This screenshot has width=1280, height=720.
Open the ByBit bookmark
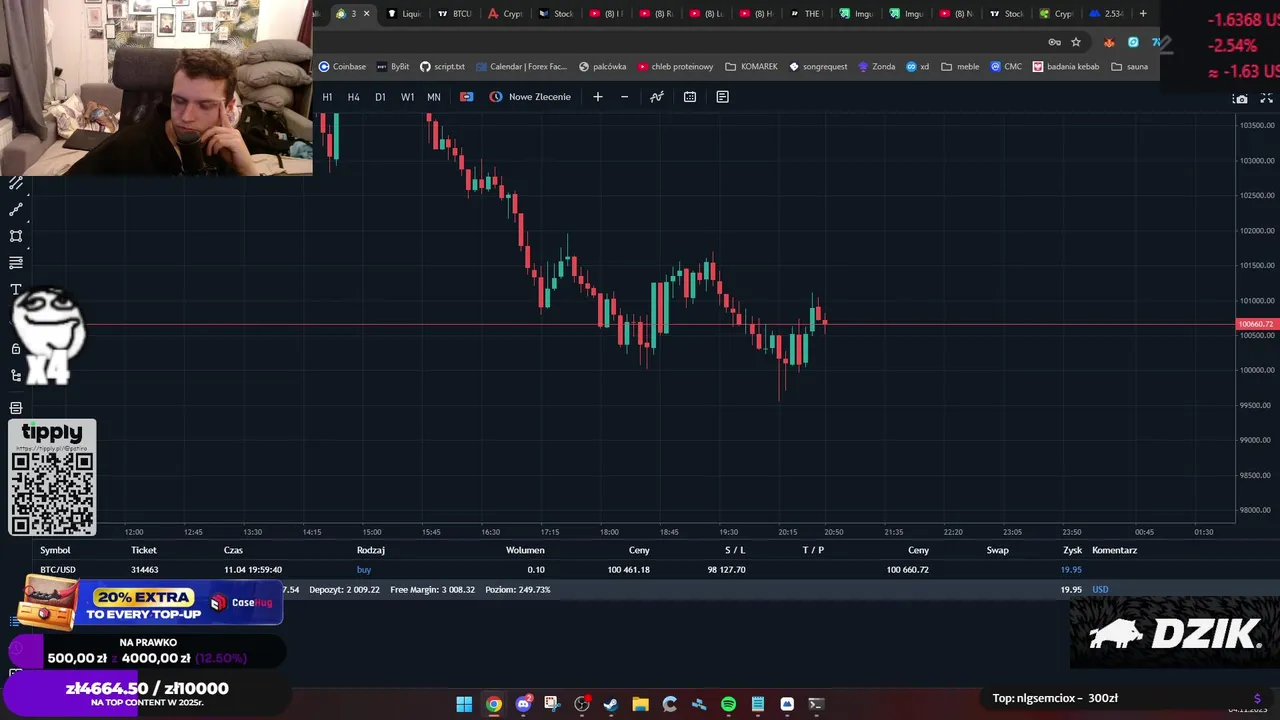(x=392, y=67)
